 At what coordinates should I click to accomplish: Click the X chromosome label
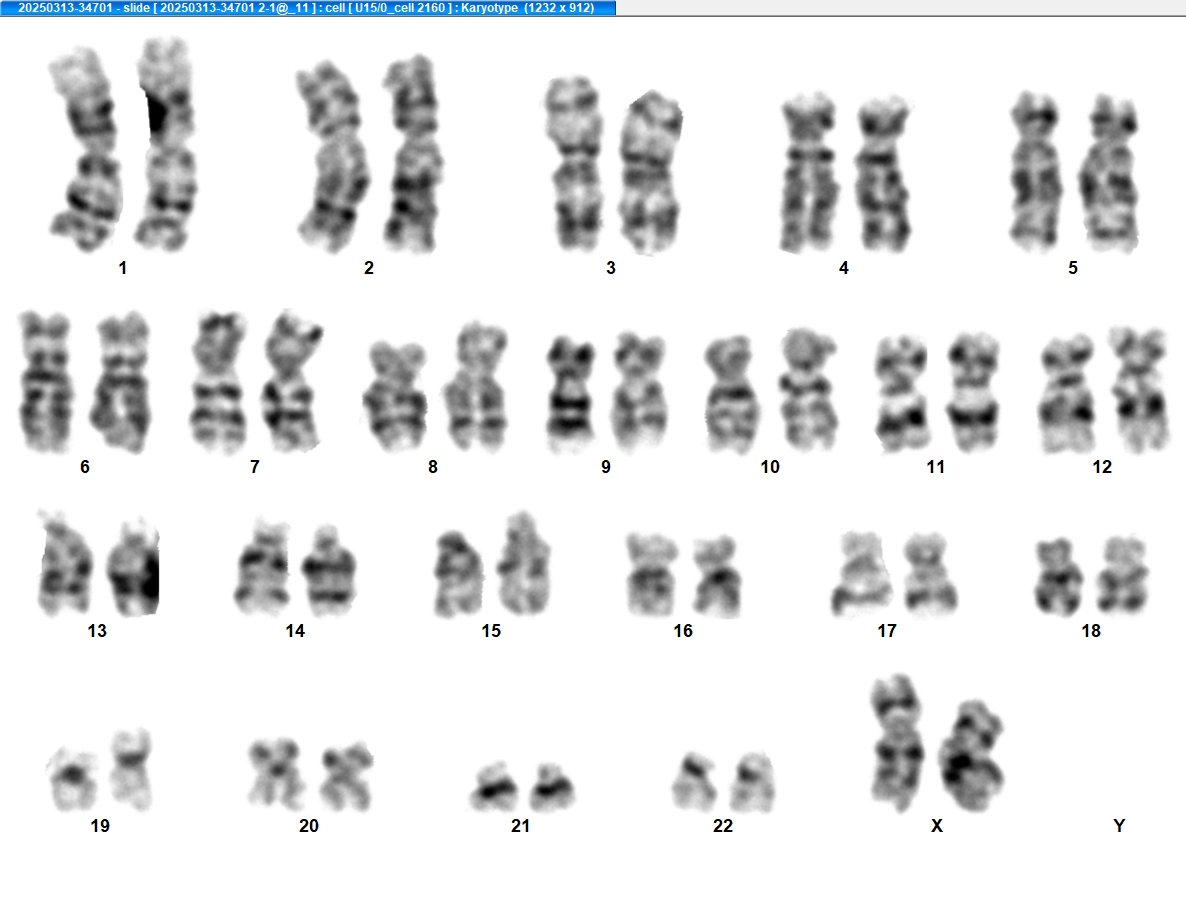[937, 826]
